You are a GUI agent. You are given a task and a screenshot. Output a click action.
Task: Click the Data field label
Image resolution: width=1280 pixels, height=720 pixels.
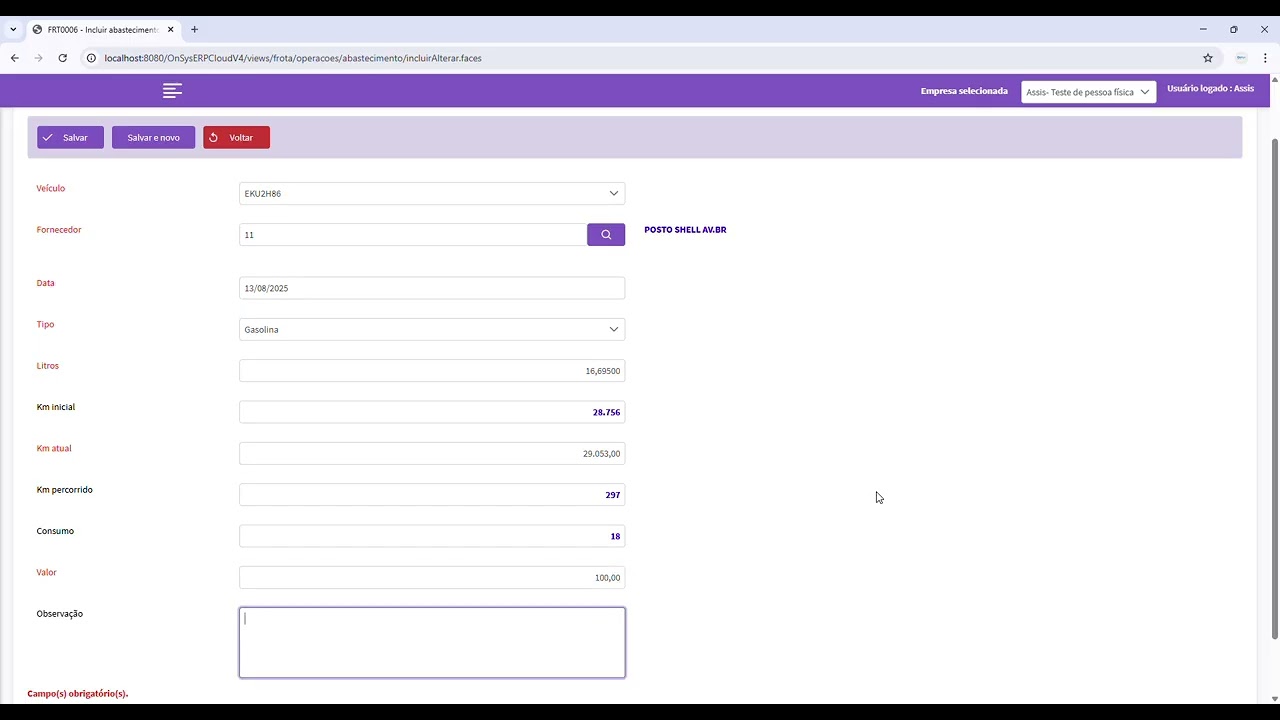[x=45, y=283]
